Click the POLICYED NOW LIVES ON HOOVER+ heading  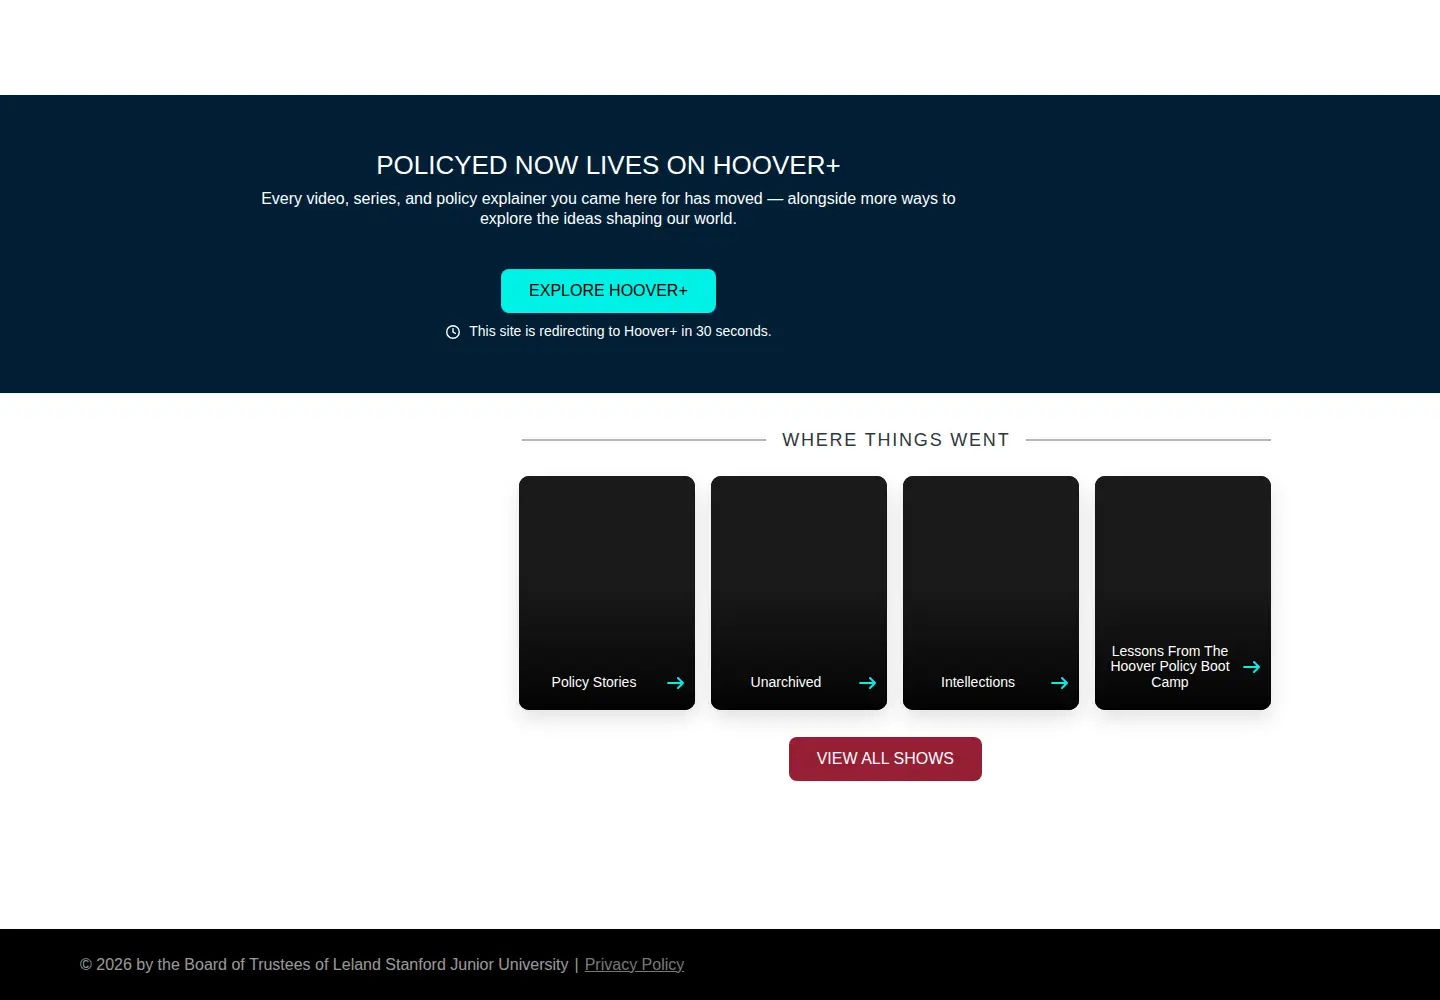(x=608, y=165)
